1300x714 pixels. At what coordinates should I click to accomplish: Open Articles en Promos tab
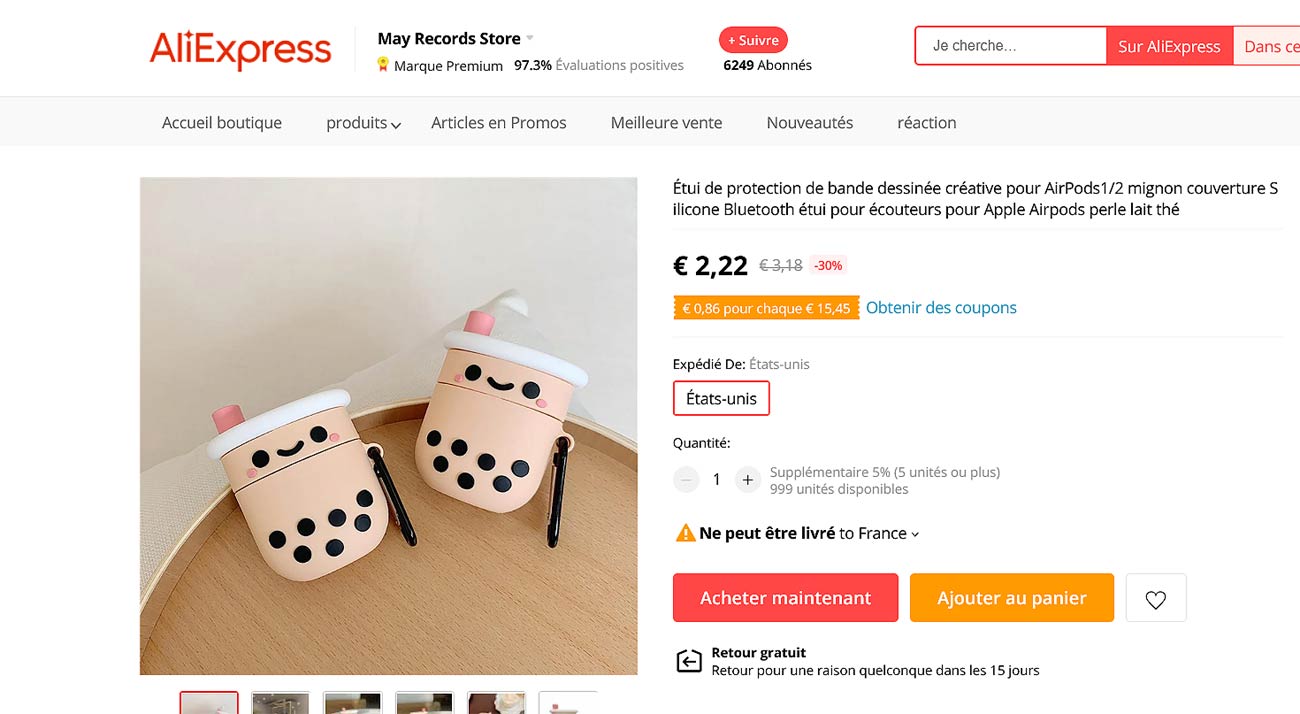498,123
